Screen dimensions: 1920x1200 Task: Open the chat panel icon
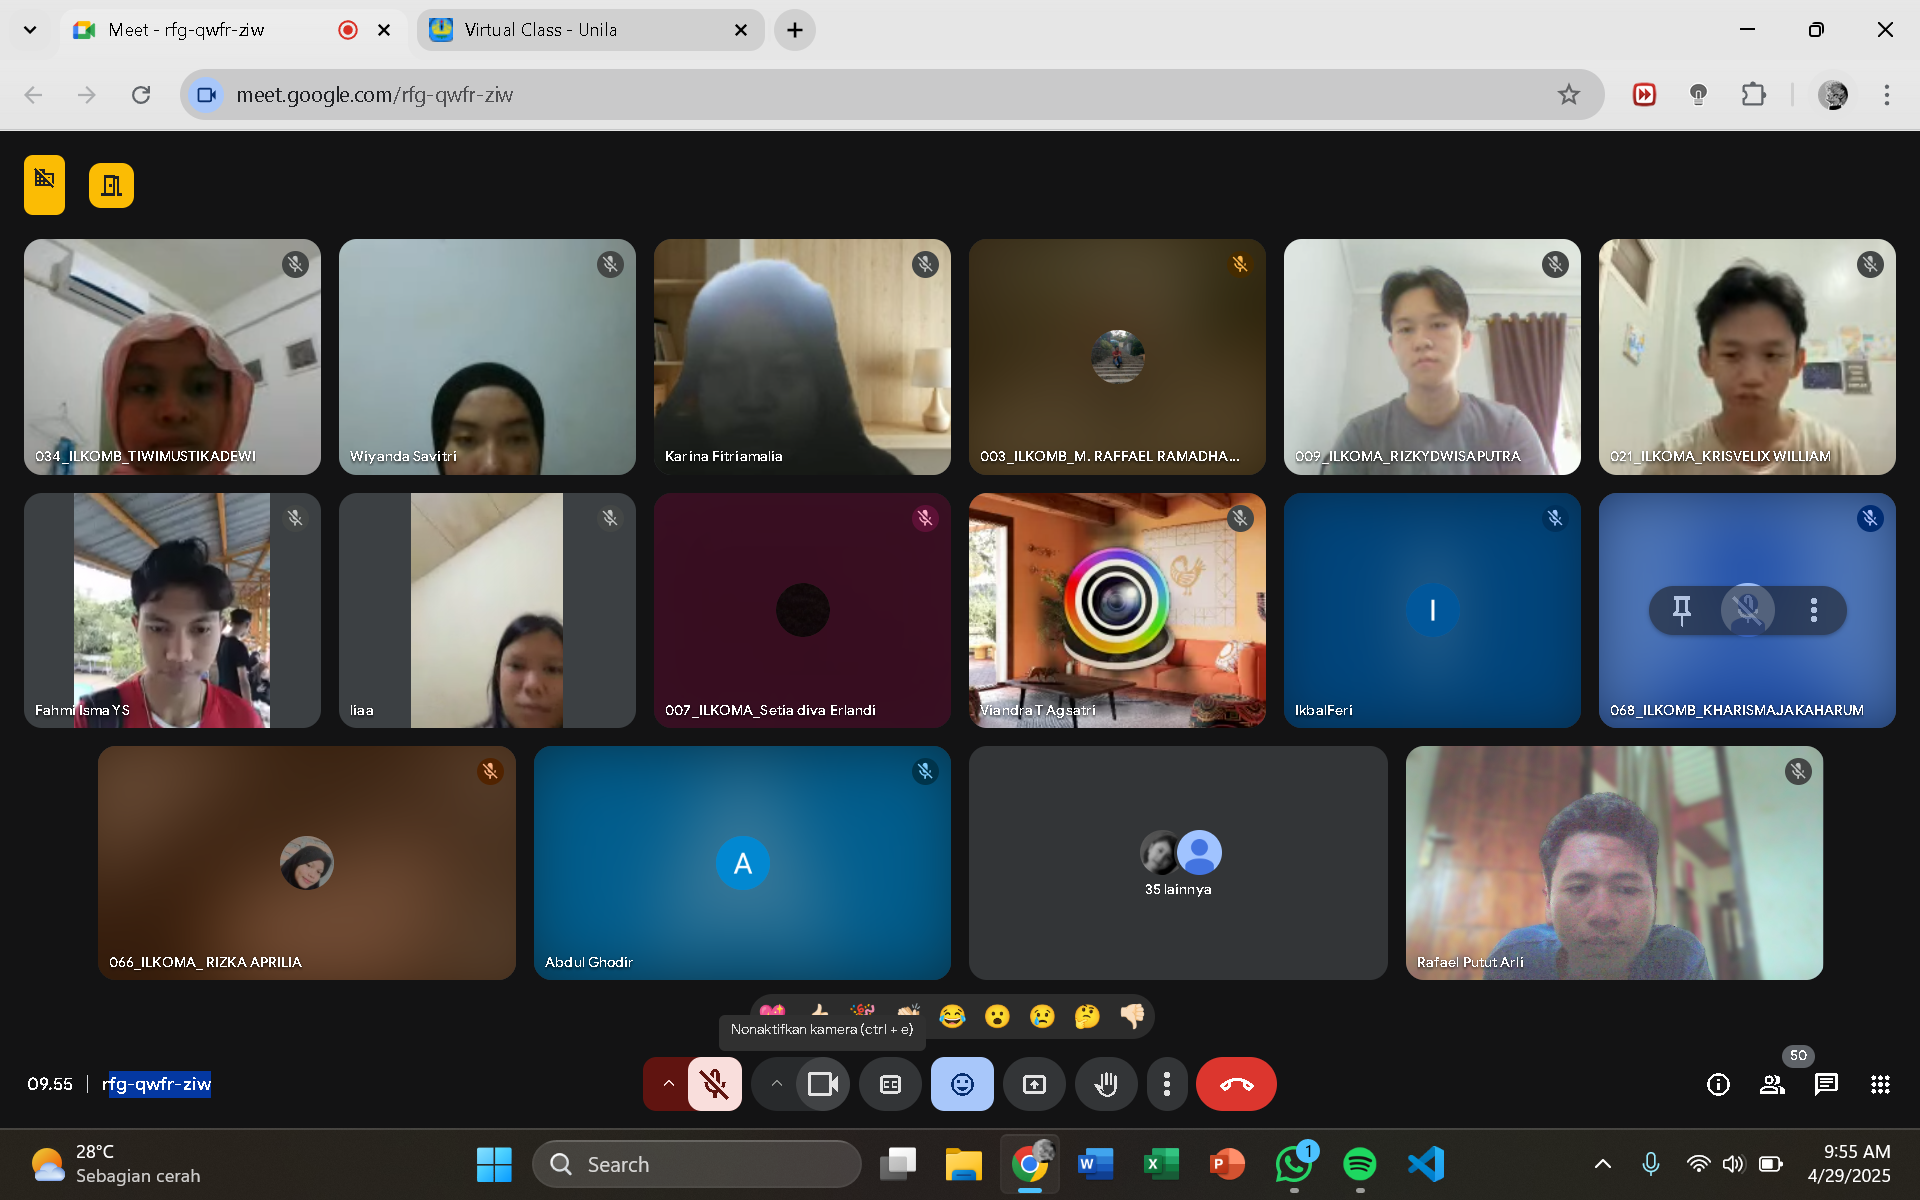coord(1826,1084)
